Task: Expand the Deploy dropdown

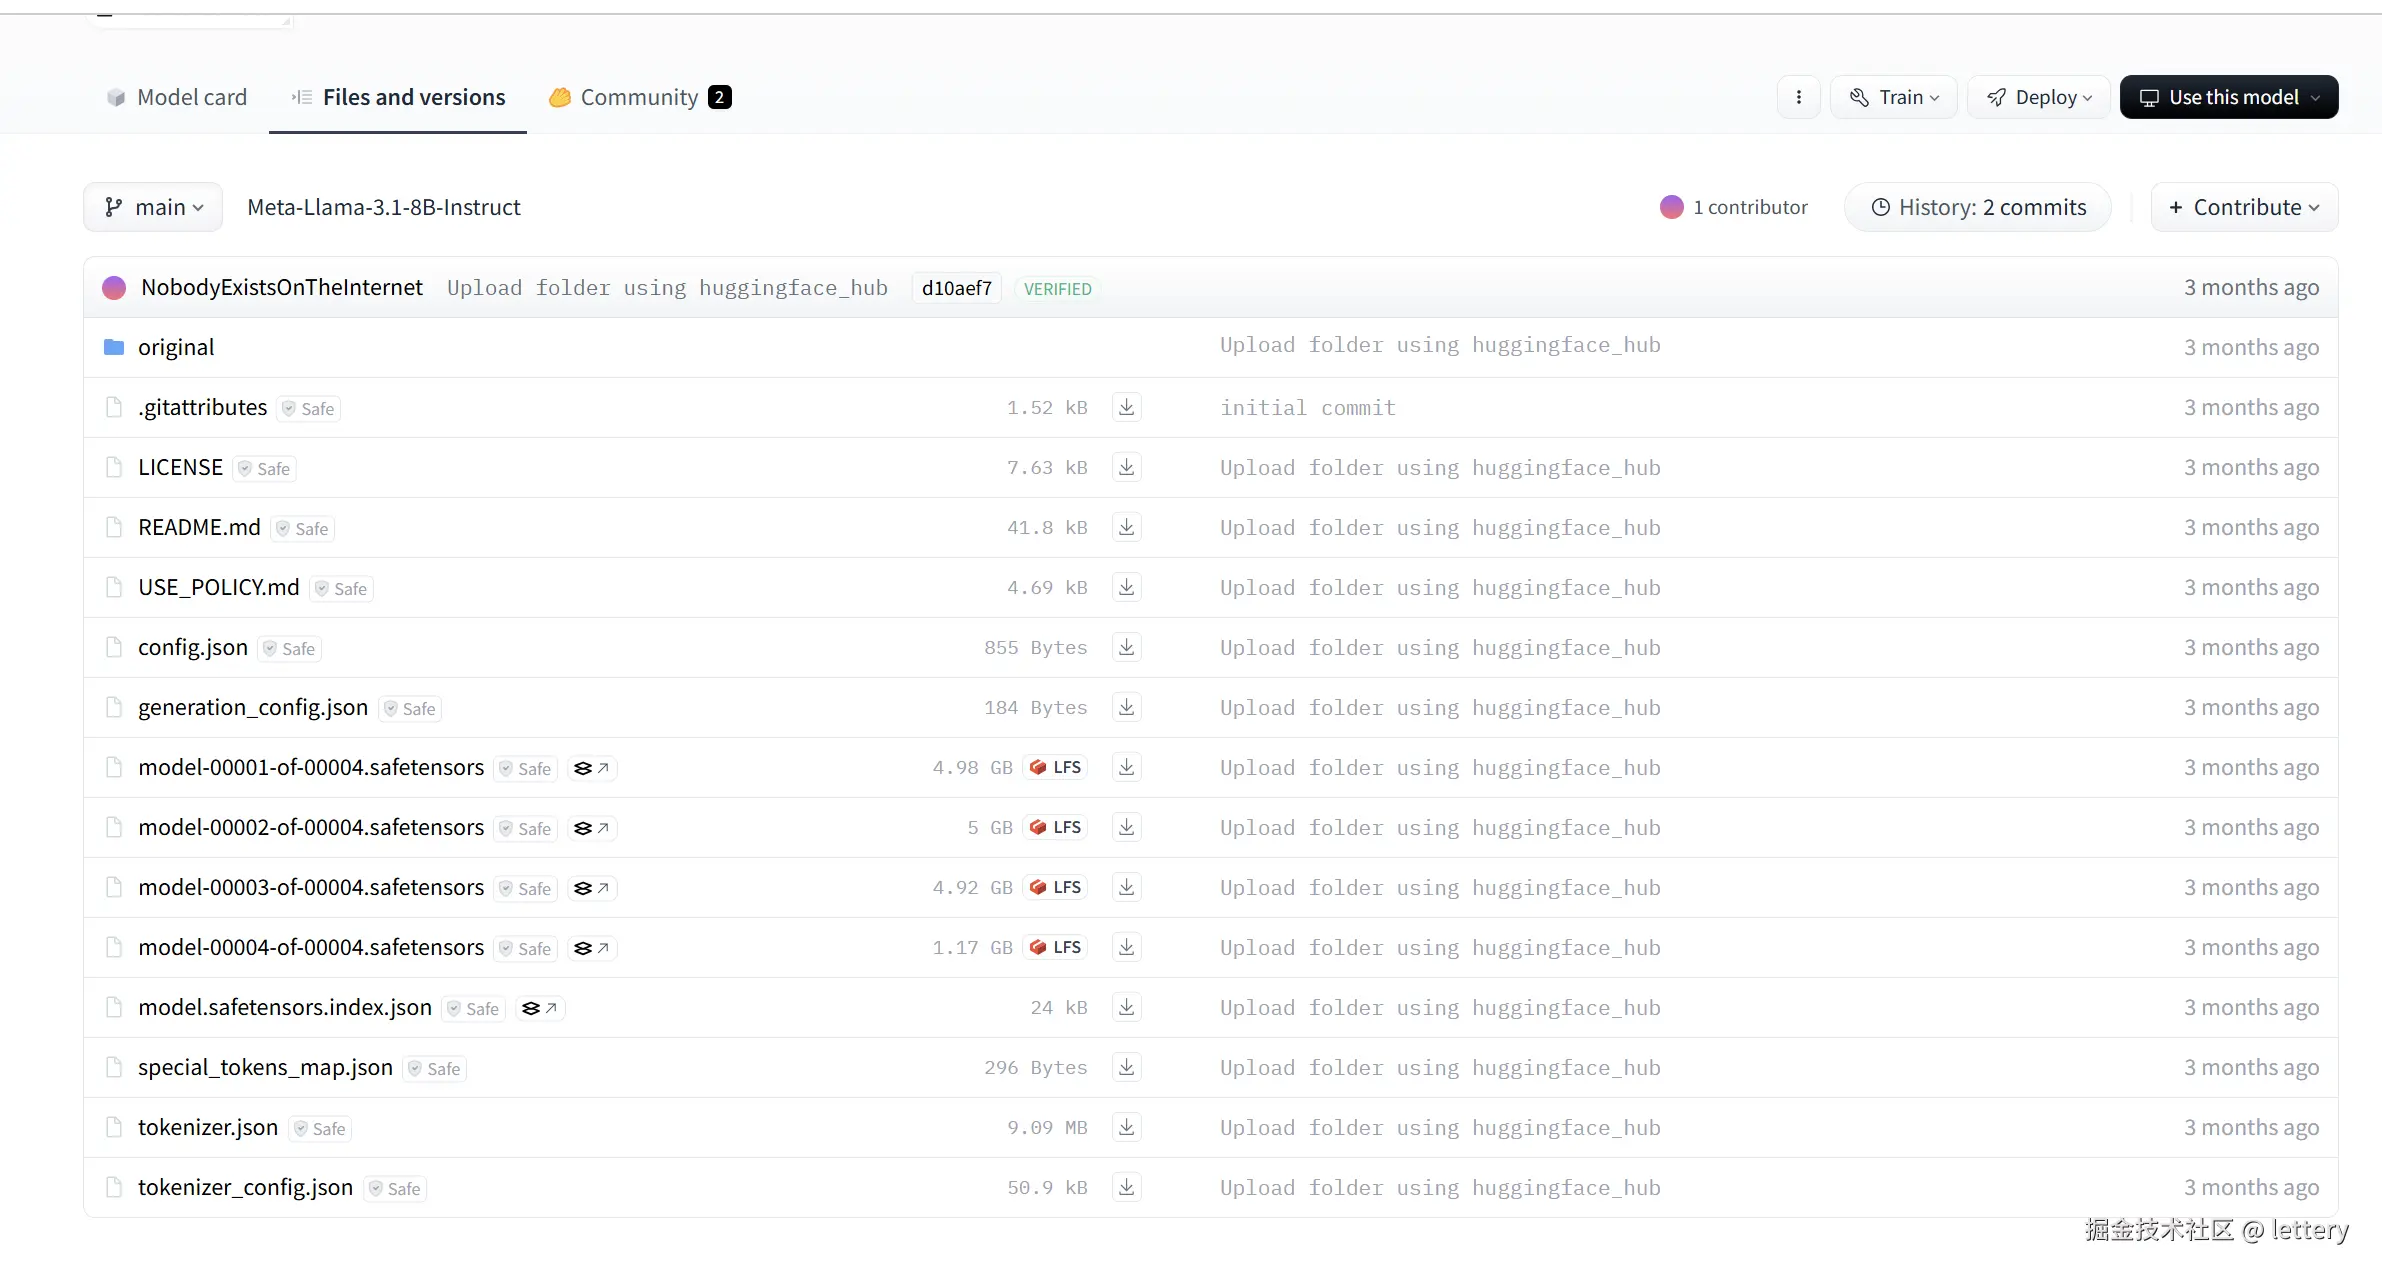Action: (x=2038, y=97)
